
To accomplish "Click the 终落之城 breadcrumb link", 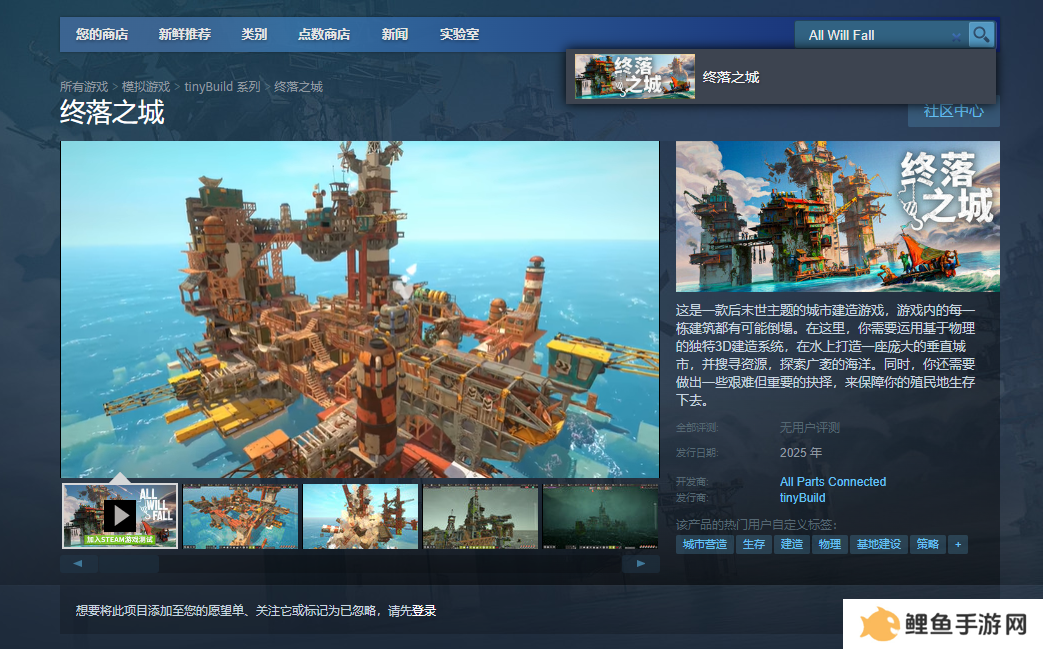I will click(298, 86).
